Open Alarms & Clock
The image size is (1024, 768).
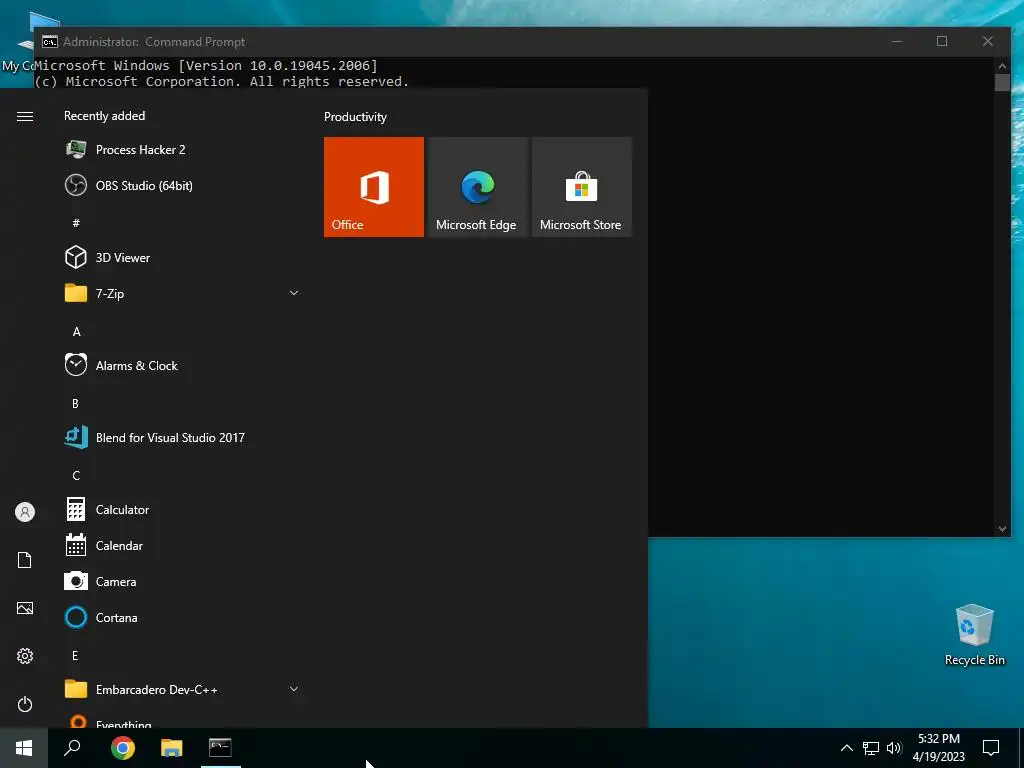coord(182,366)
